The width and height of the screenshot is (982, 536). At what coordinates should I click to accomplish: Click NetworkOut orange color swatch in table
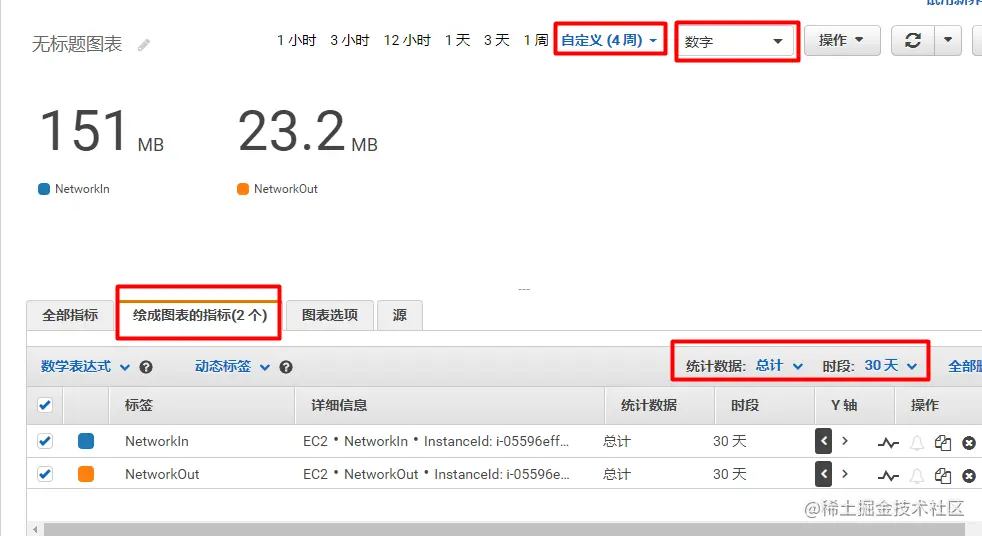coord(86,474)
